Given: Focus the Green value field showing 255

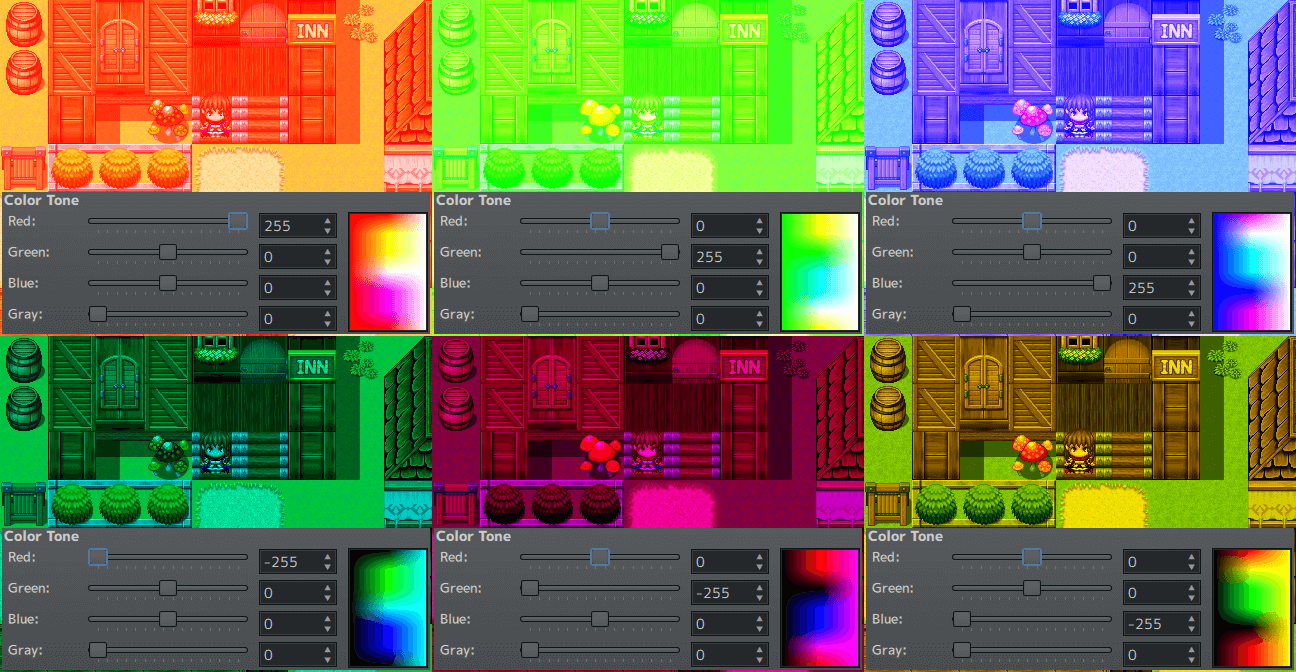Looking at the screenshot, I should (729, 257).
